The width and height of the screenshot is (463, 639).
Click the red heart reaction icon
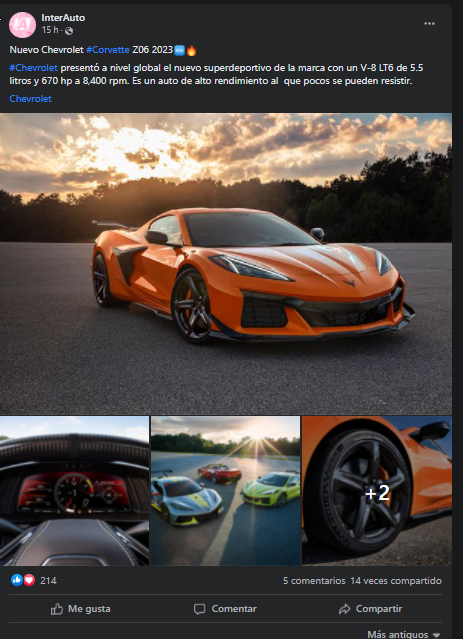pyautogui.click(x=29, y=580)
